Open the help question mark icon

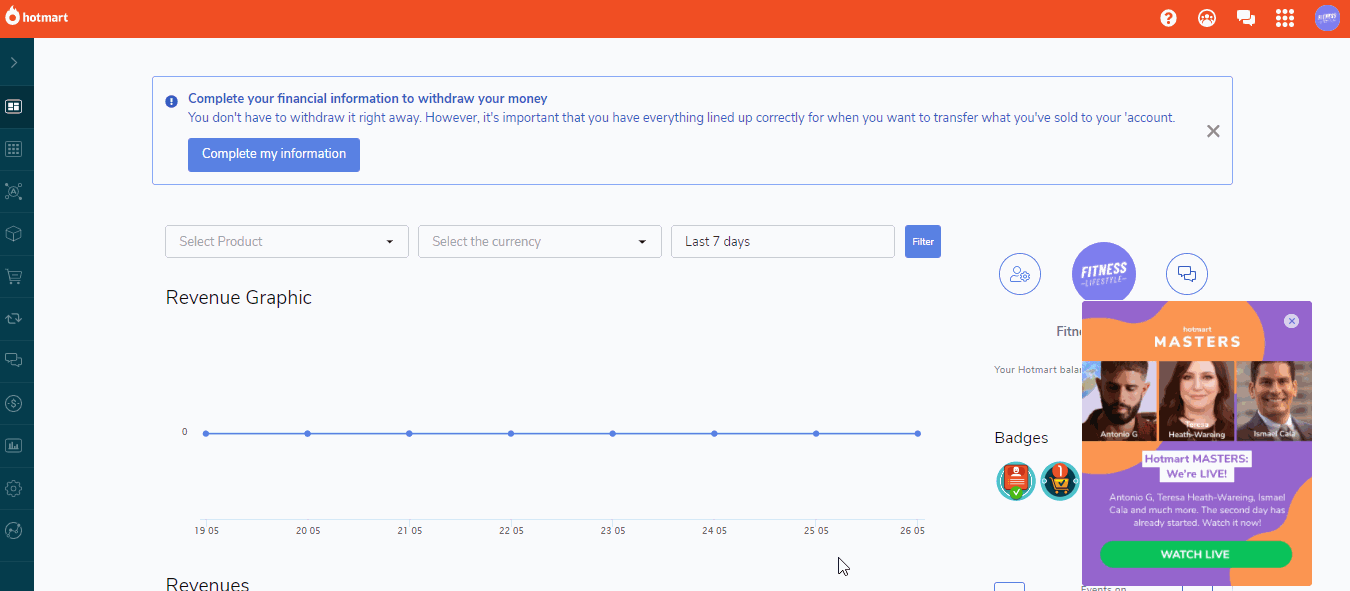pos(1168,18)
